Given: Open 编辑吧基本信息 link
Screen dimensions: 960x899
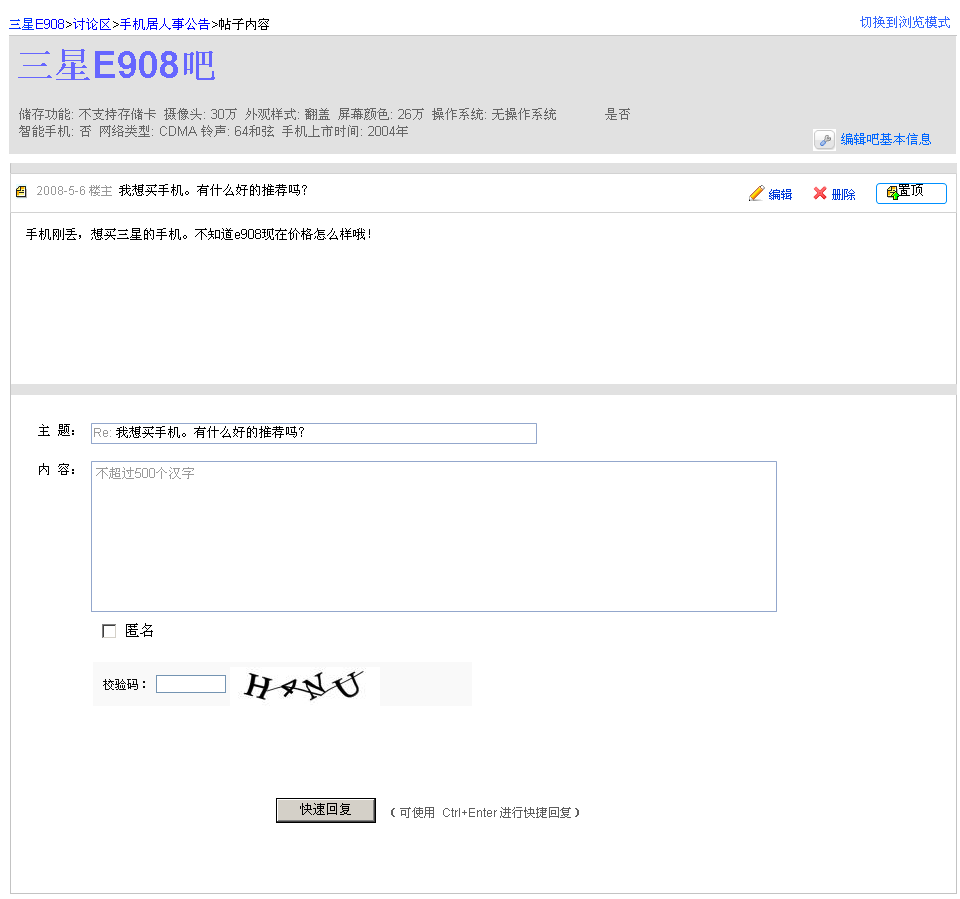Looking at the screenshot, I should click(x=886, y=140).
